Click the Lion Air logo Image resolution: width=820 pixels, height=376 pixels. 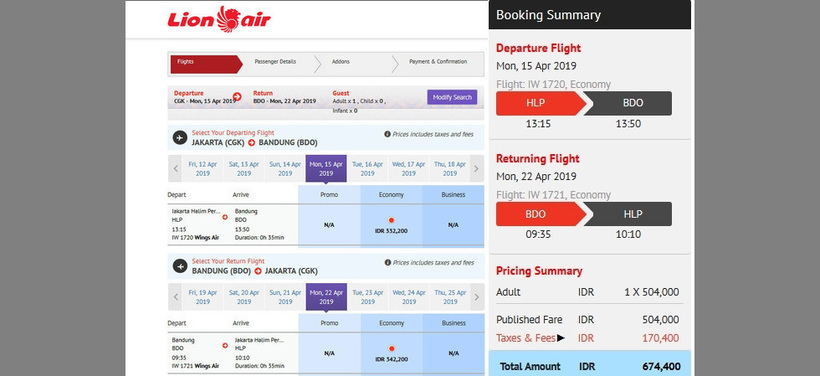click(x=219, y=19)
